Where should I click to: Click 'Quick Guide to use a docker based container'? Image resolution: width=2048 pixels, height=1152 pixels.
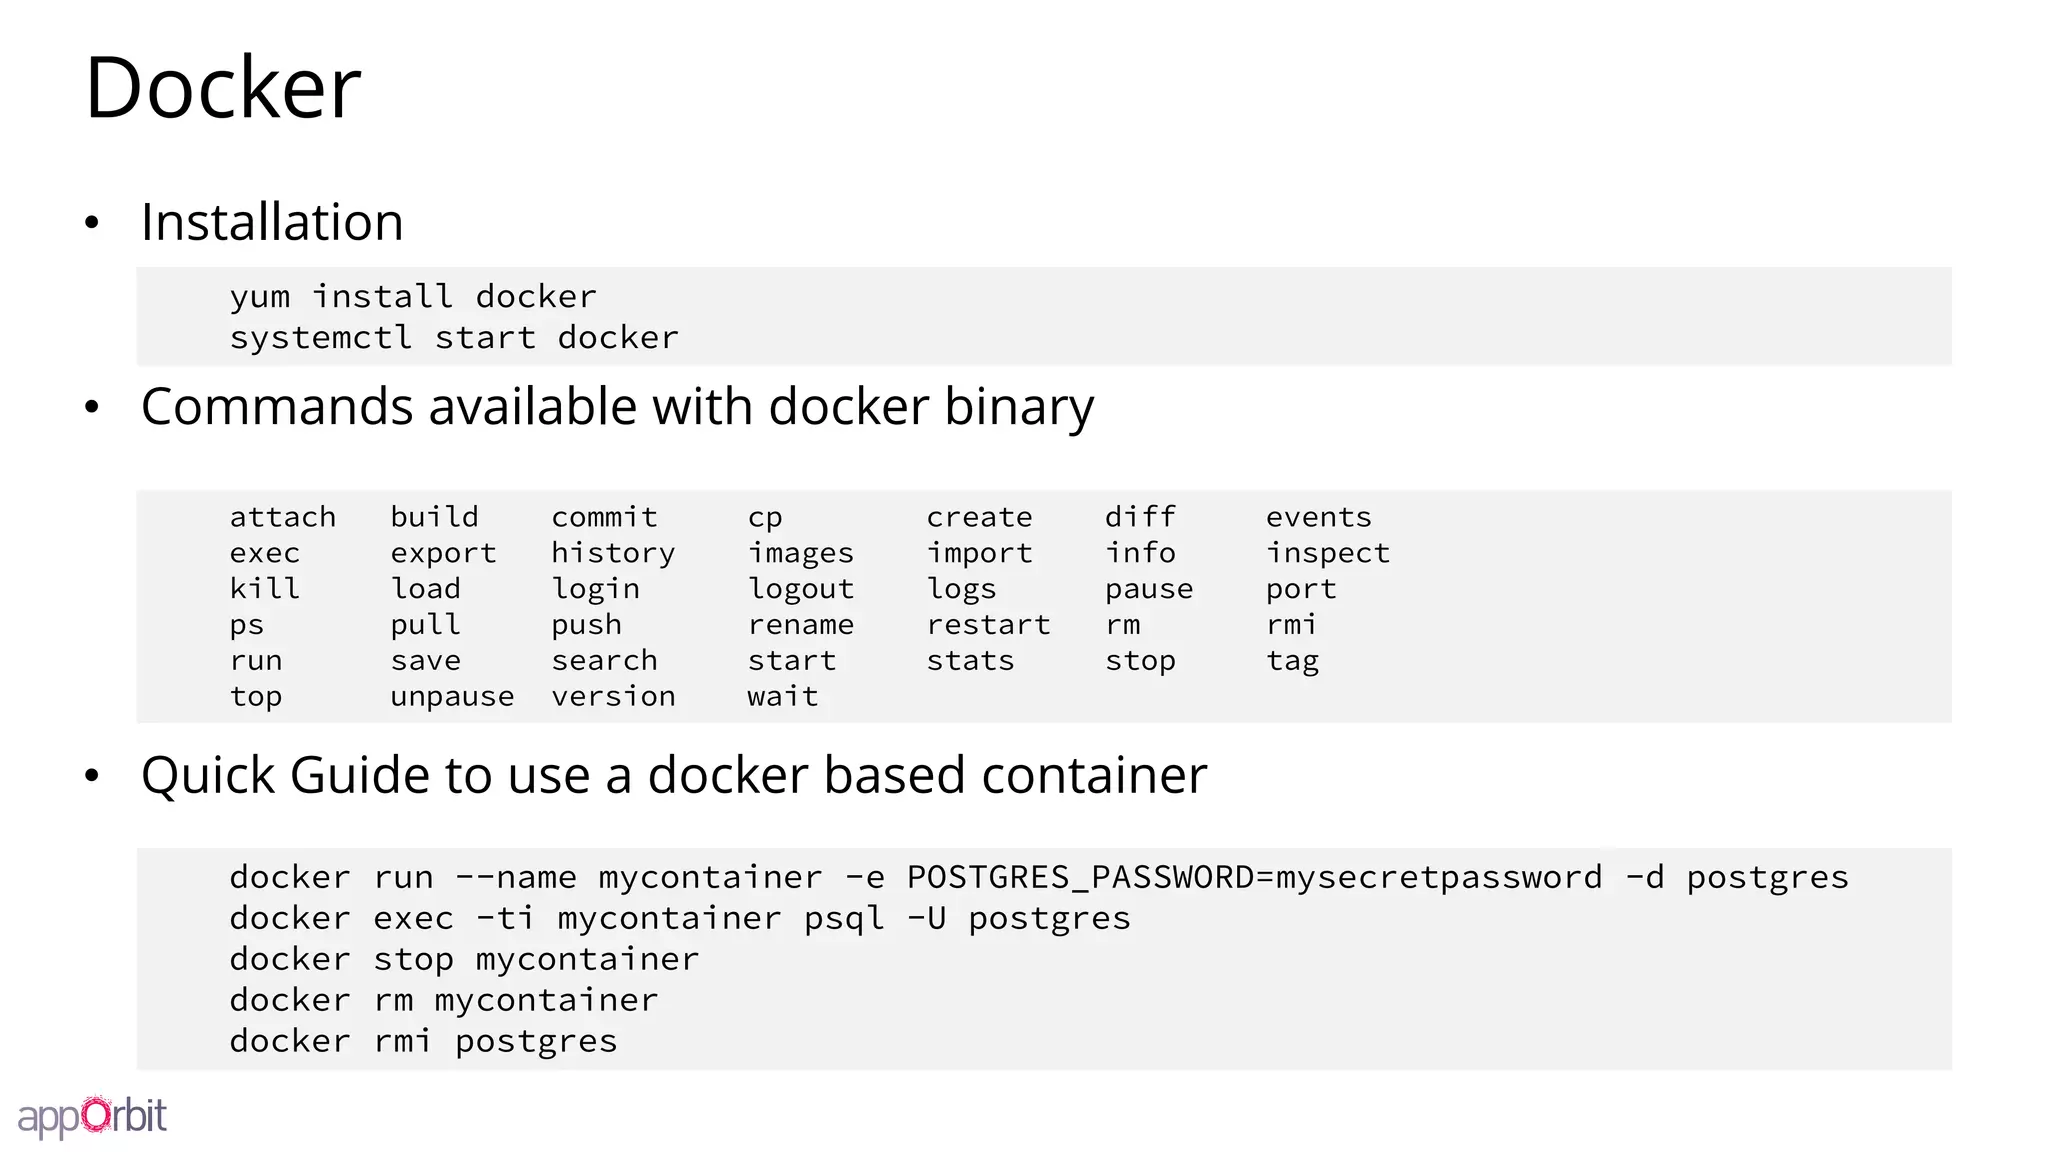point(673,776)
